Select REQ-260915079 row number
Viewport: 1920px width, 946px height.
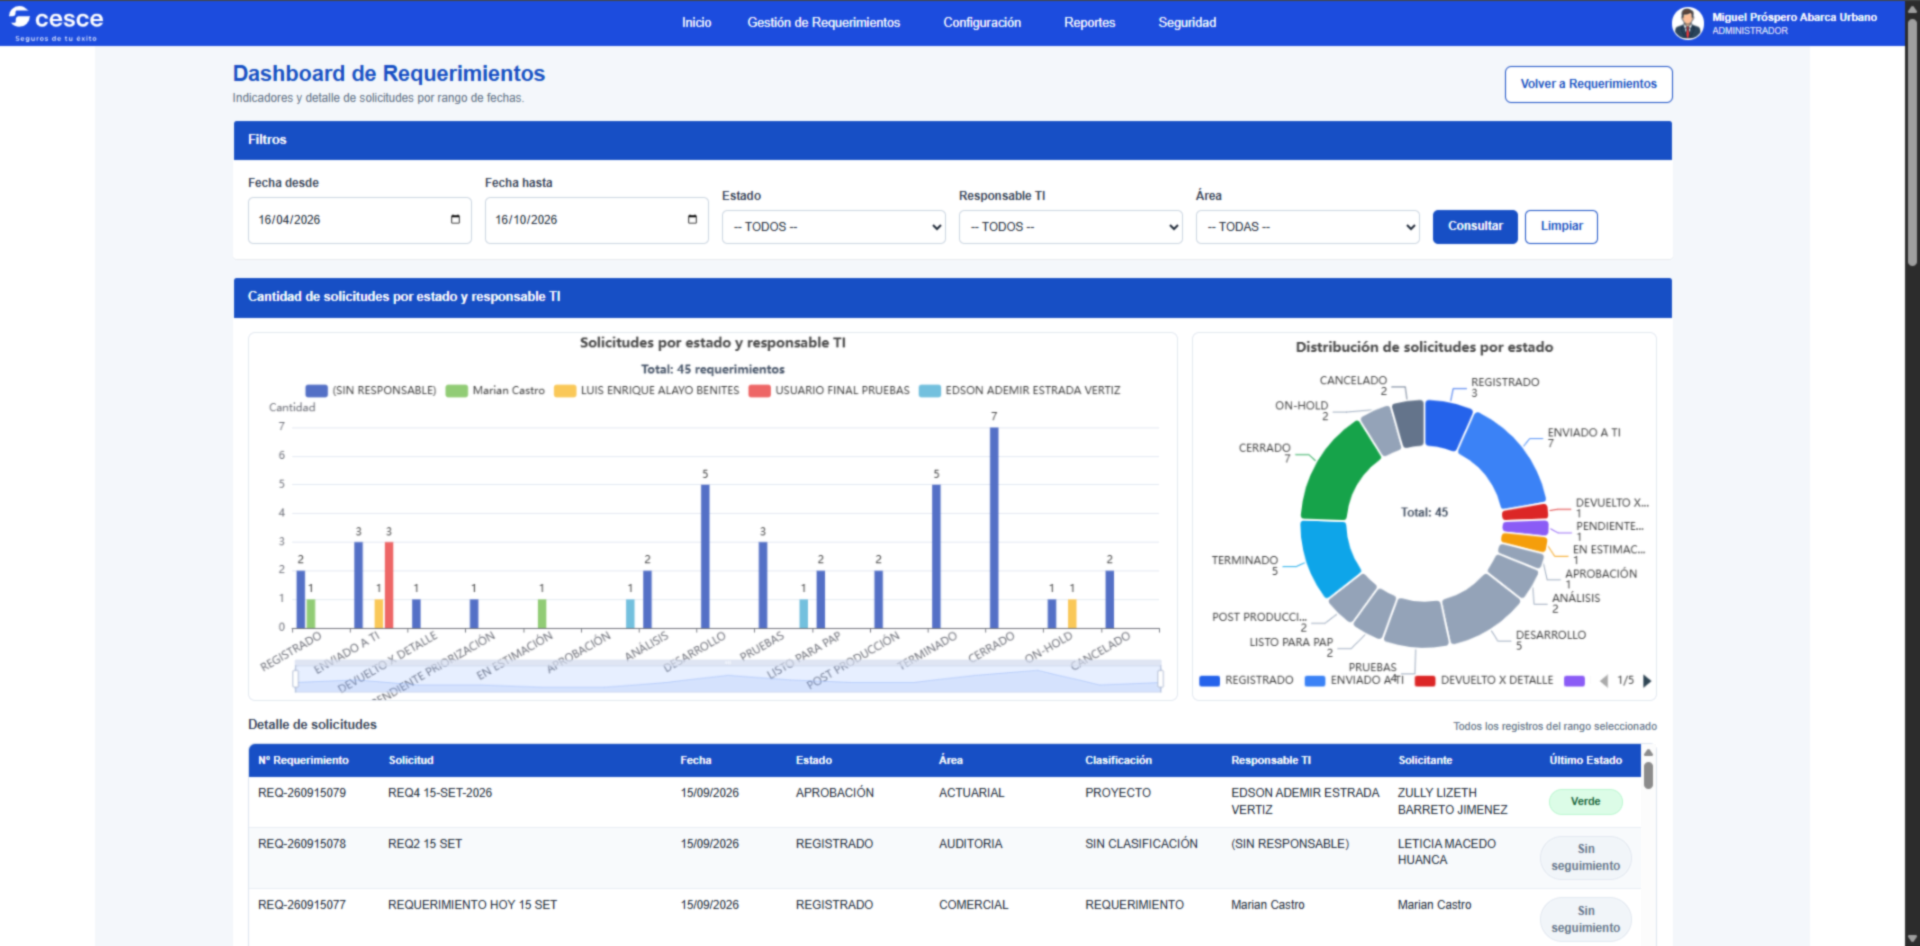[x=302, y=793]
